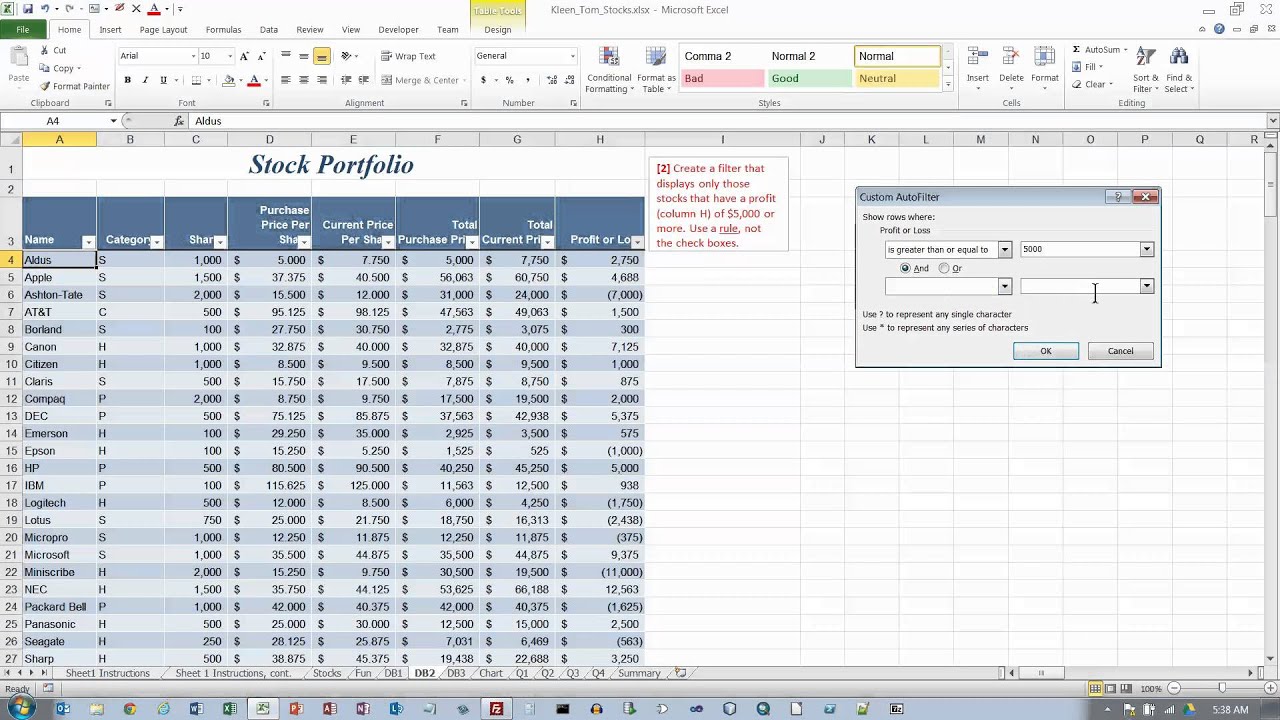Click Cancel in Custom AutoFilter dialog
Screen dimensions: 1280x720
(1120, 351)
